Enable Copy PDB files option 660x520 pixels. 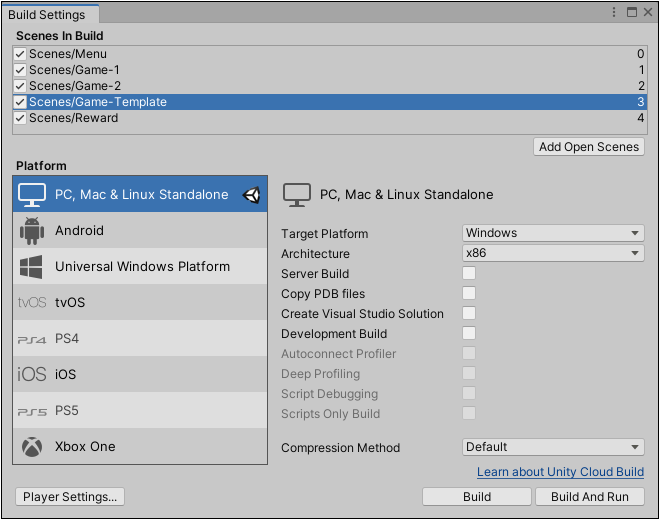(469, 294)
